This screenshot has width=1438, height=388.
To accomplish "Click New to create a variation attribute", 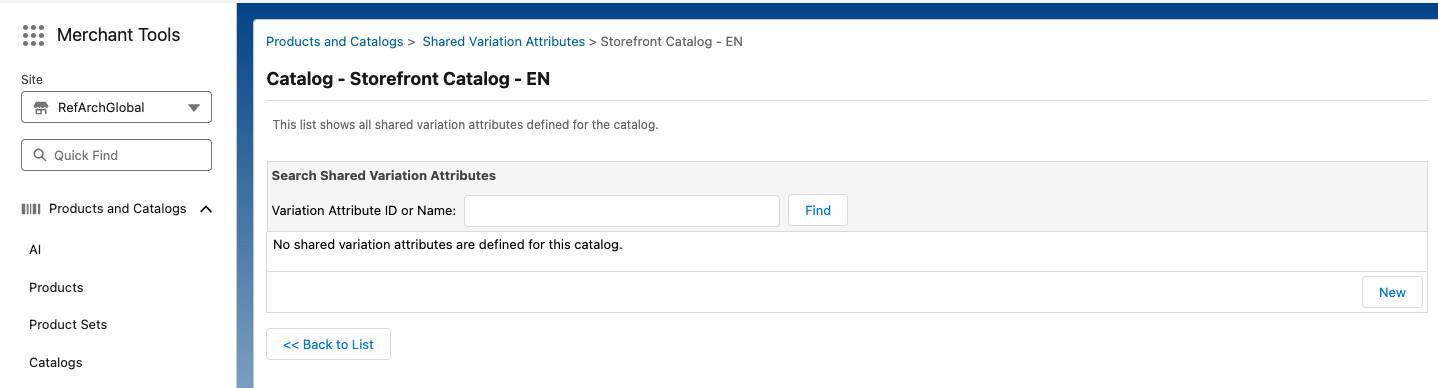I will coord(1392,292).
